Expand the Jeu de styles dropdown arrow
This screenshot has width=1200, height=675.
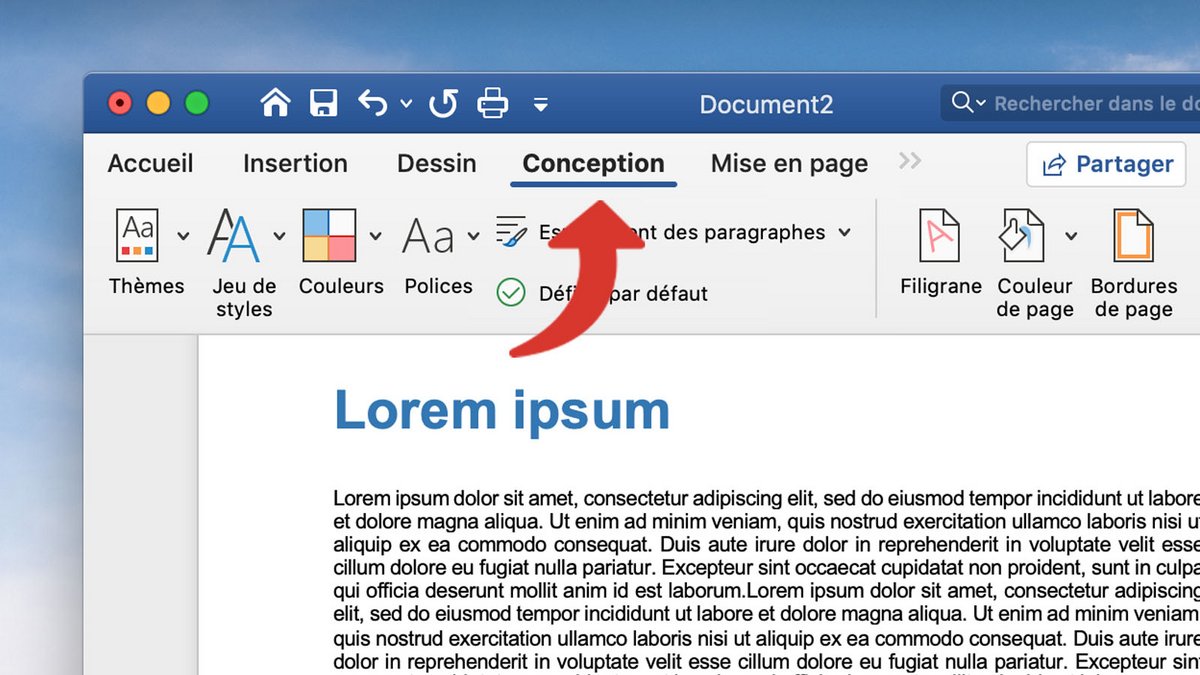279,236
